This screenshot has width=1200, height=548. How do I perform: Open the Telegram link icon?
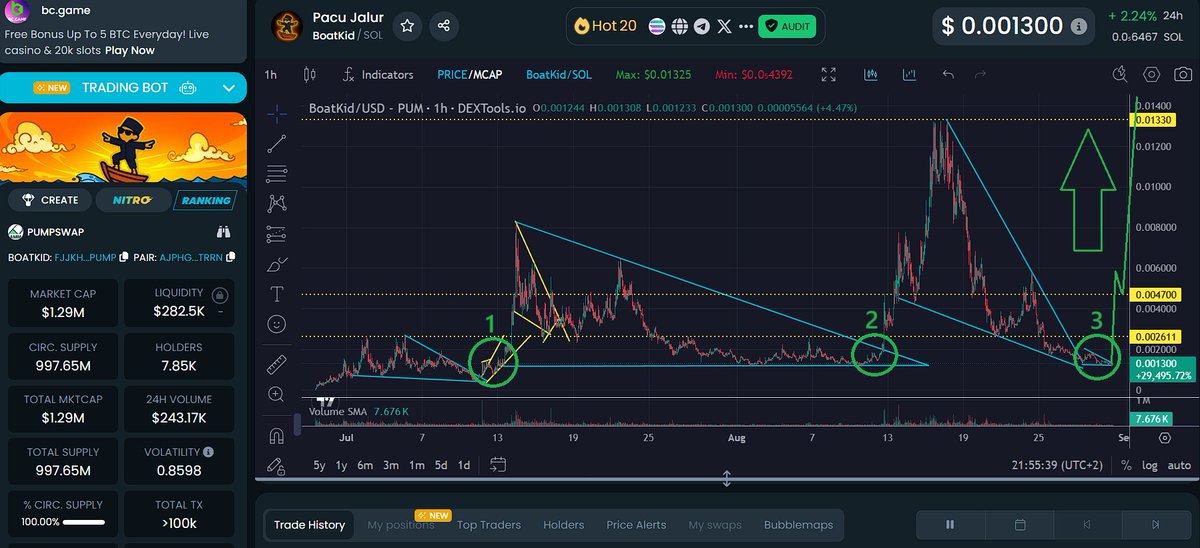701,26
